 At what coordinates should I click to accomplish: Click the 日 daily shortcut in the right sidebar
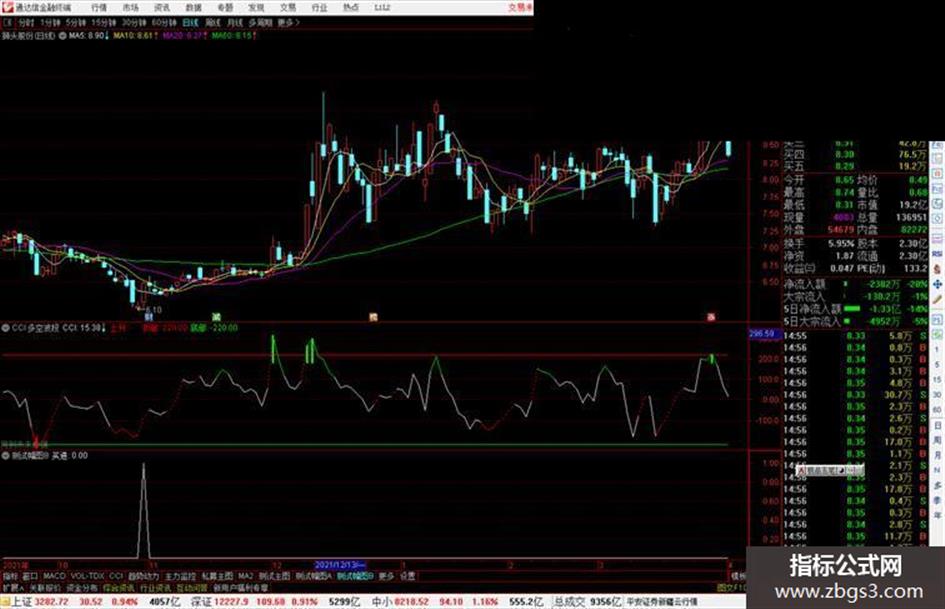click(937, 425)
